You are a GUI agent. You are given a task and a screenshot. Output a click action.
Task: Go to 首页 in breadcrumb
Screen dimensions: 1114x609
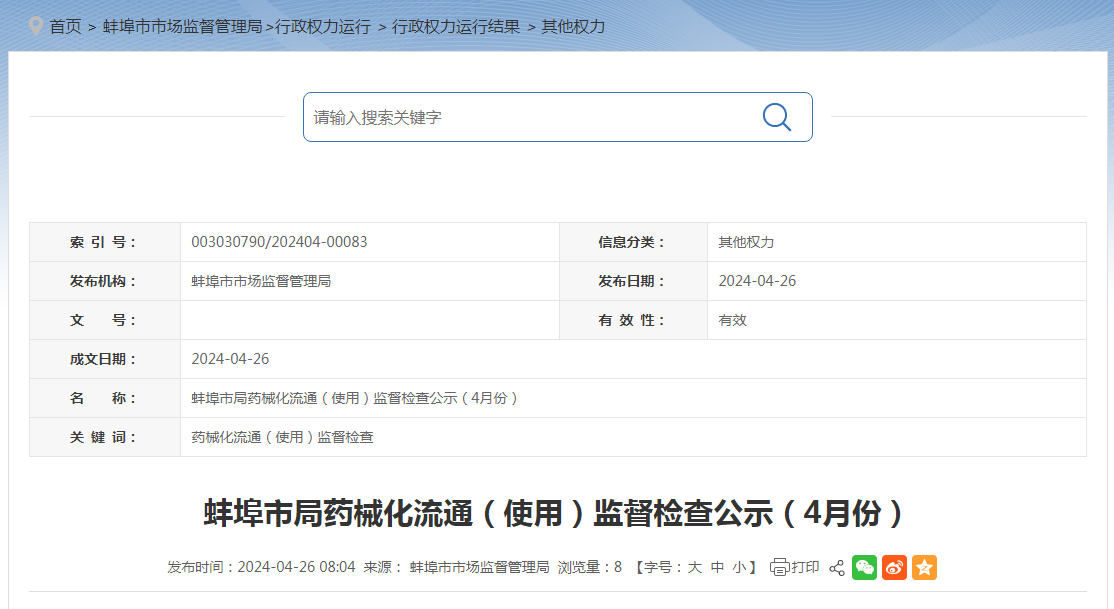(65, 27)
